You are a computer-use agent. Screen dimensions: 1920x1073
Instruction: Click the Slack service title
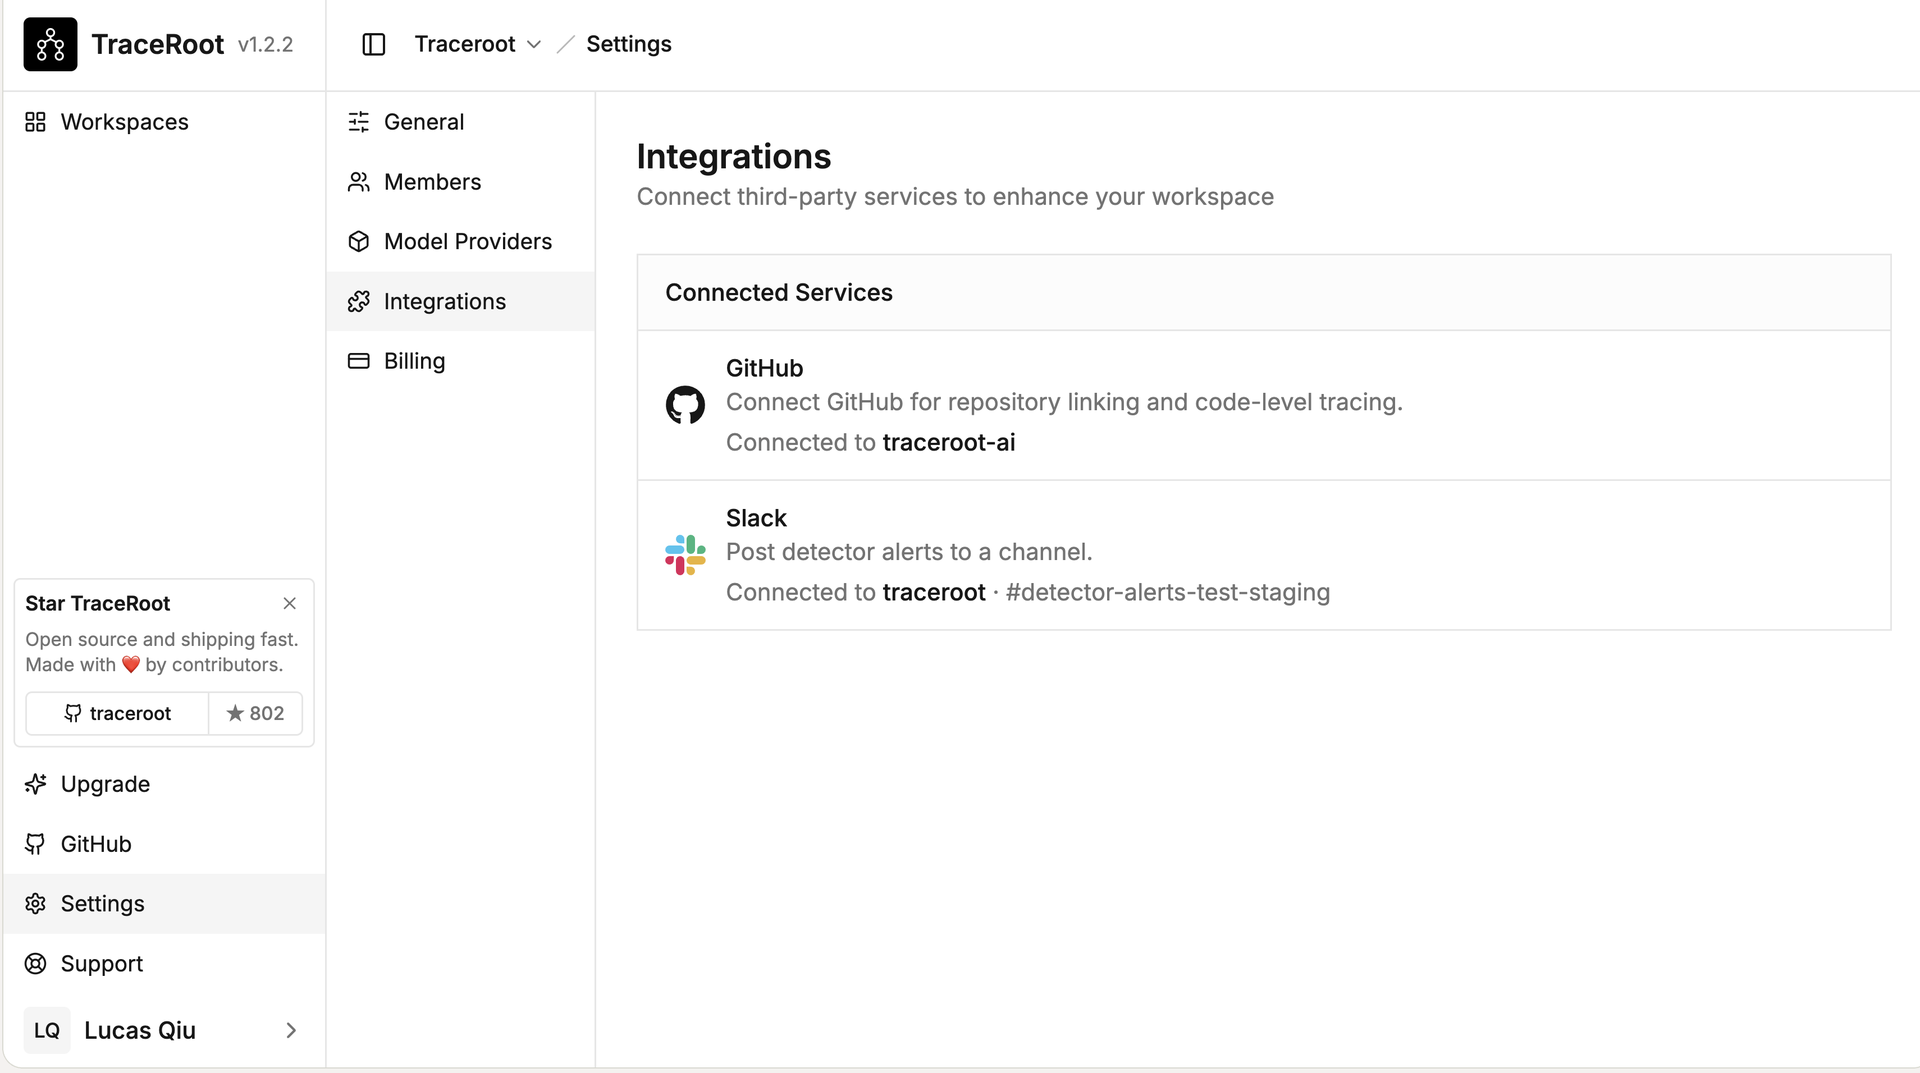(x=756, y=518)
